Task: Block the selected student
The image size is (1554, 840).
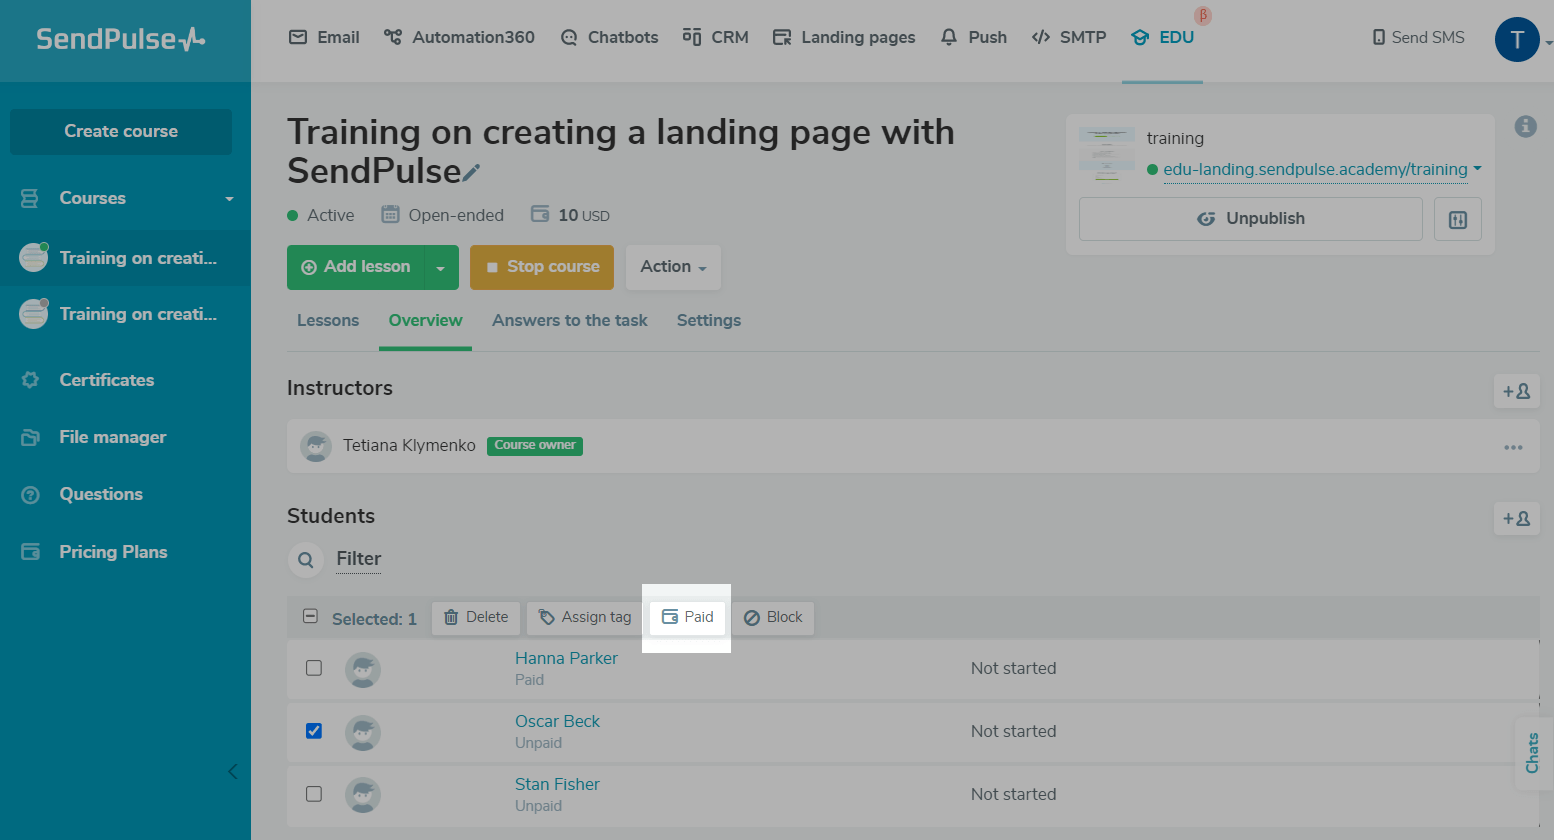Action: point(773,618)
